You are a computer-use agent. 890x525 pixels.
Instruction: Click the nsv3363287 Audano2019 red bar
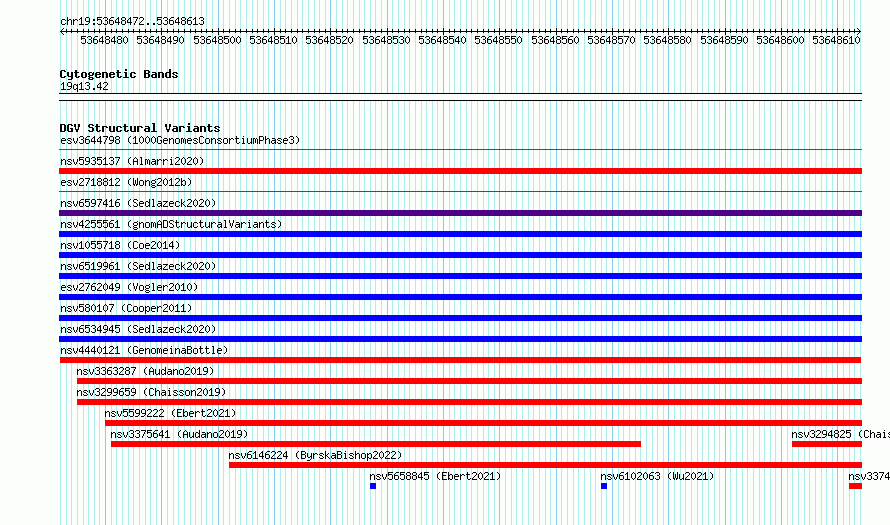coord(469,381)
